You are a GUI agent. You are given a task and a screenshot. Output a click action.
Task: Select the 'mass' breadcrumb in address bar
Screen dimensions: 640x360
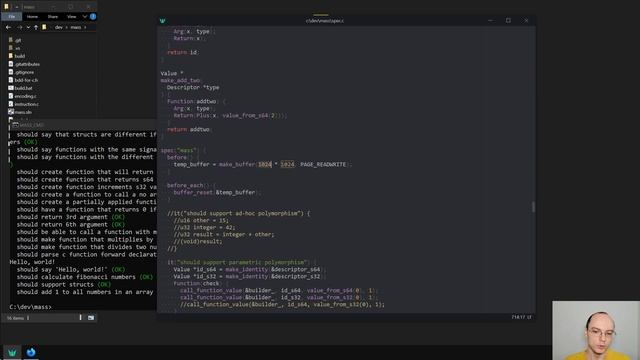pos(76,27)
